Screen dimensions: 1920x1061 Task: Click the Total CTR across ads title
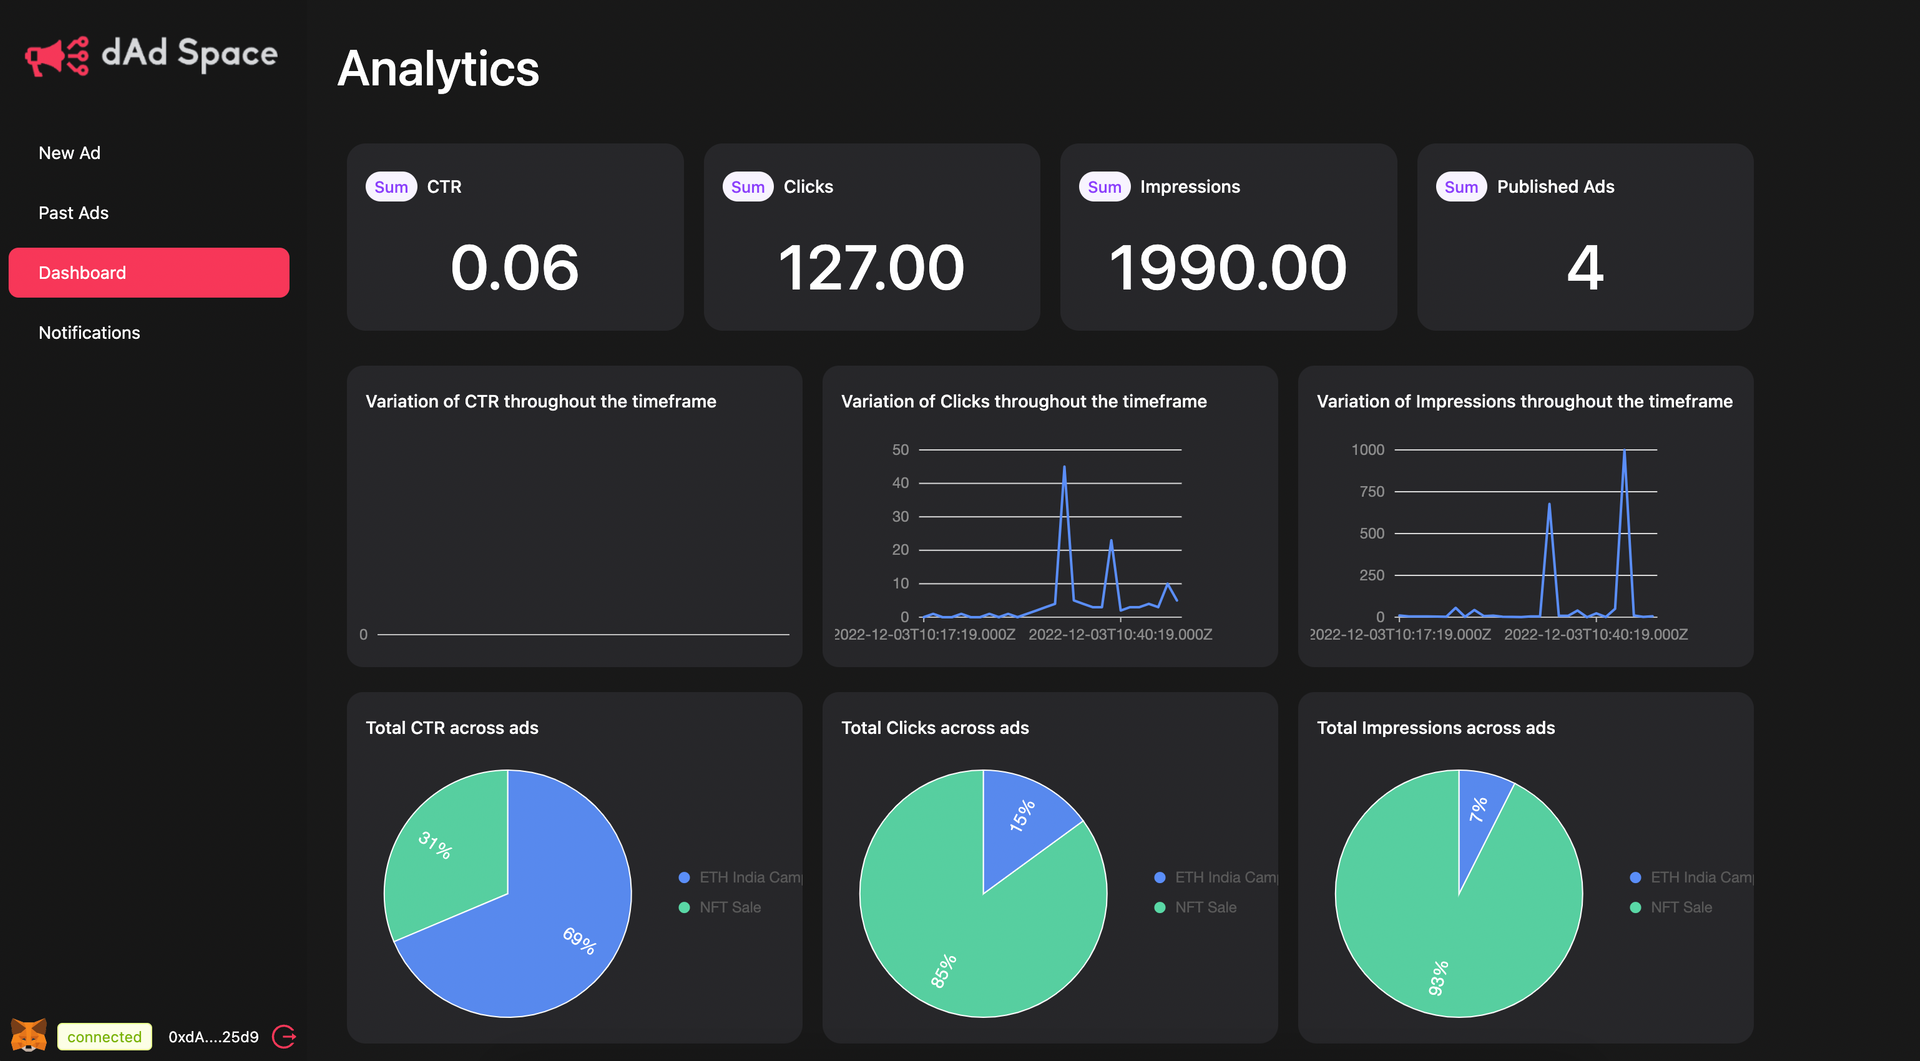click(452, 728)
